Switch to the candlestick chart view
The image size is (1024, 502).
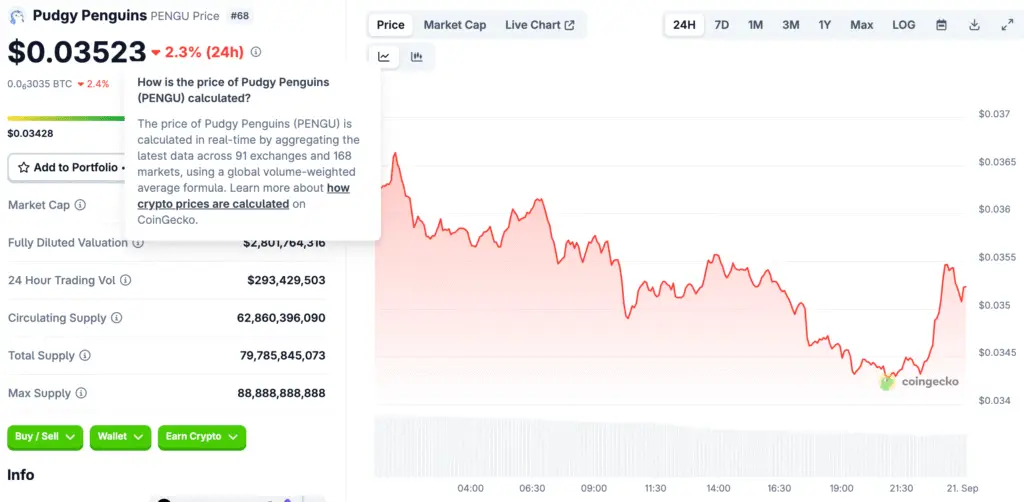coord(416,57)
